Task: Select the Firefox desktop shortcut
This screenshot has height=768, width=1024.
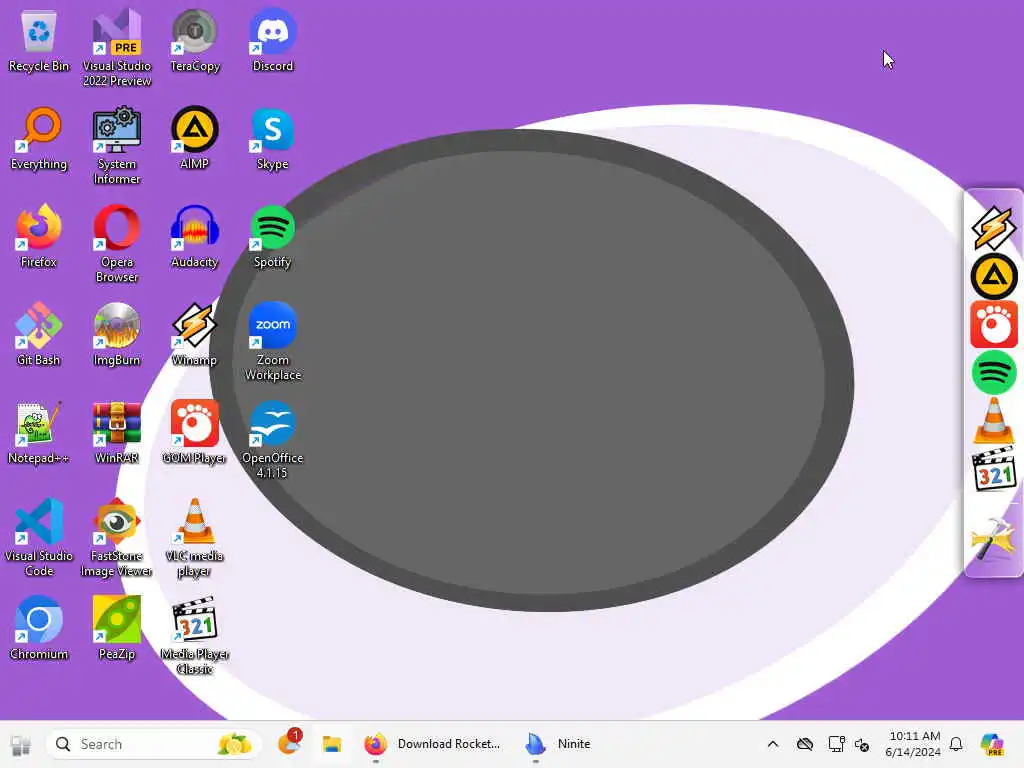Action: [x=39, y=236]
